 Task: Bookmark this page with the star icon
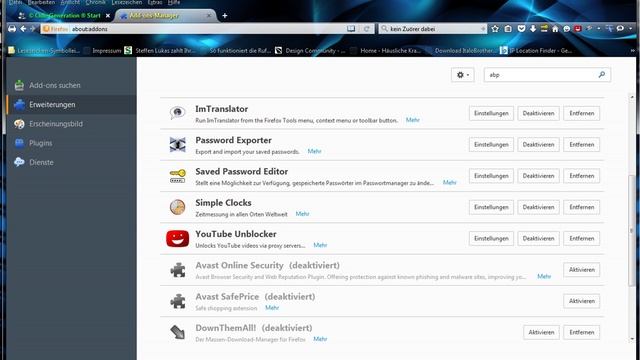pyautogui.click(x=495, y=29)
